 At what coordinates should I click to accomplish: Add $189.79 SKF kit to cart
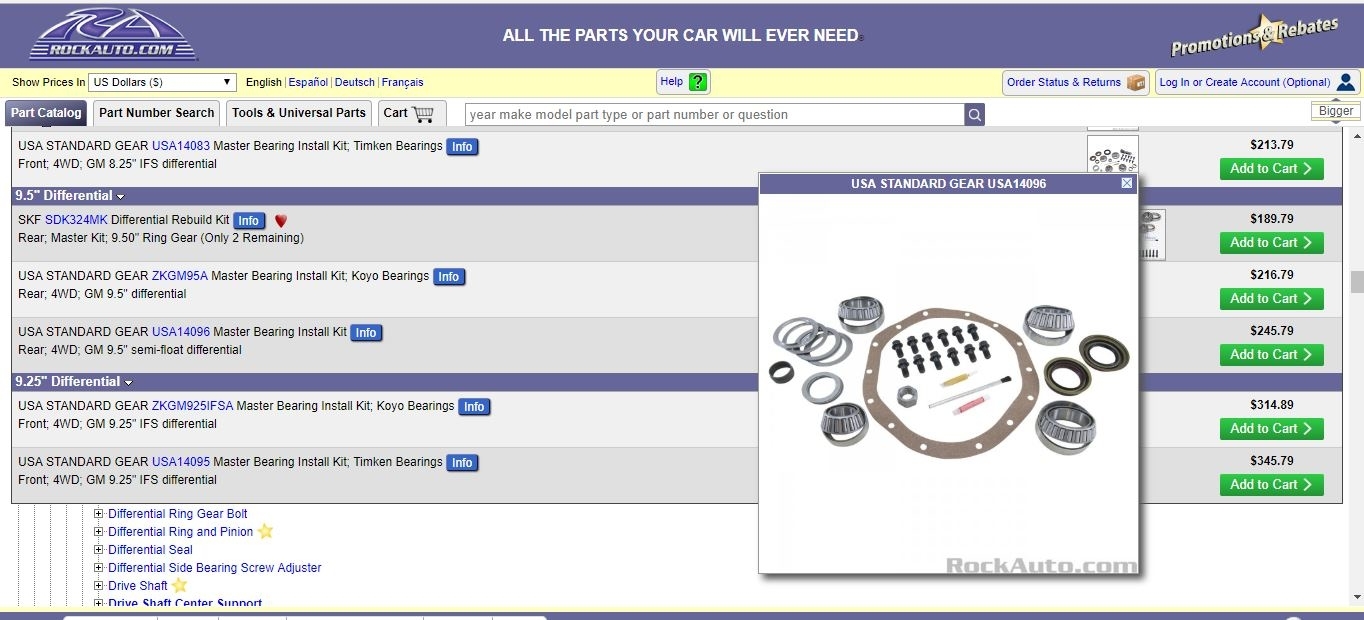tap(1272, 243)
